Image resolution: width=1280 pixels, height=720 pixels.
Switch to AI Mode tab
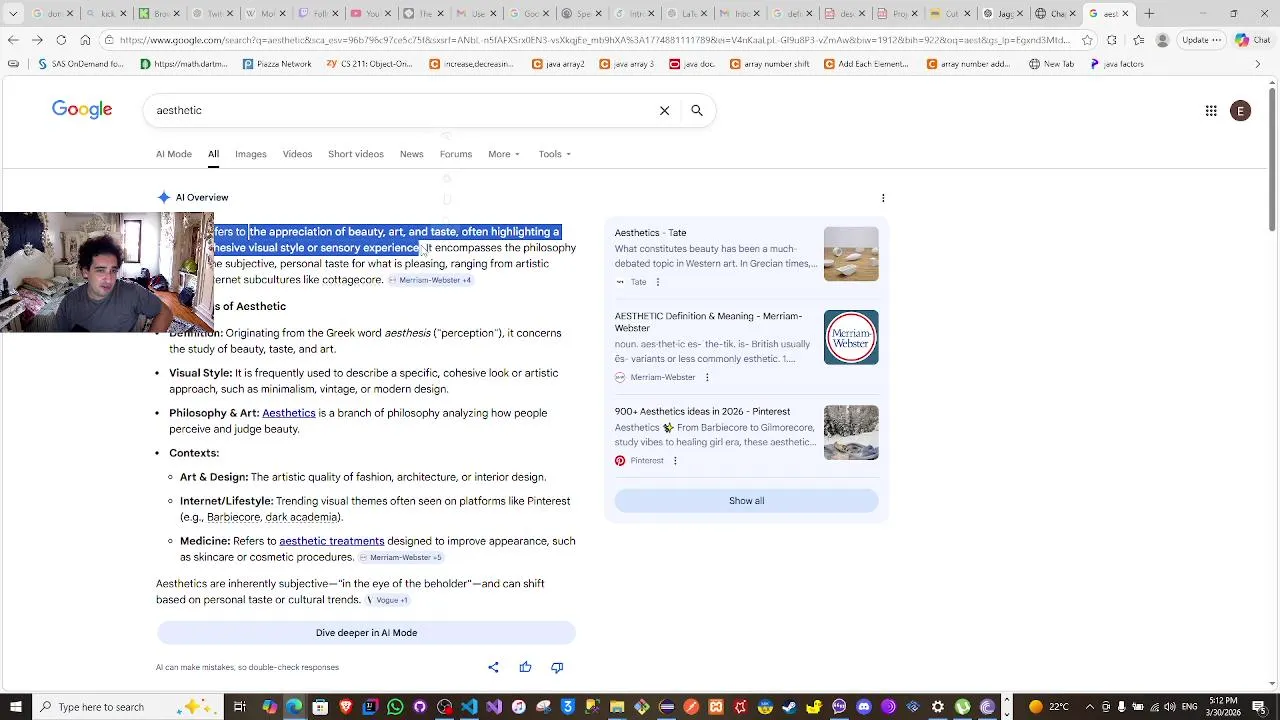(174, 154)
